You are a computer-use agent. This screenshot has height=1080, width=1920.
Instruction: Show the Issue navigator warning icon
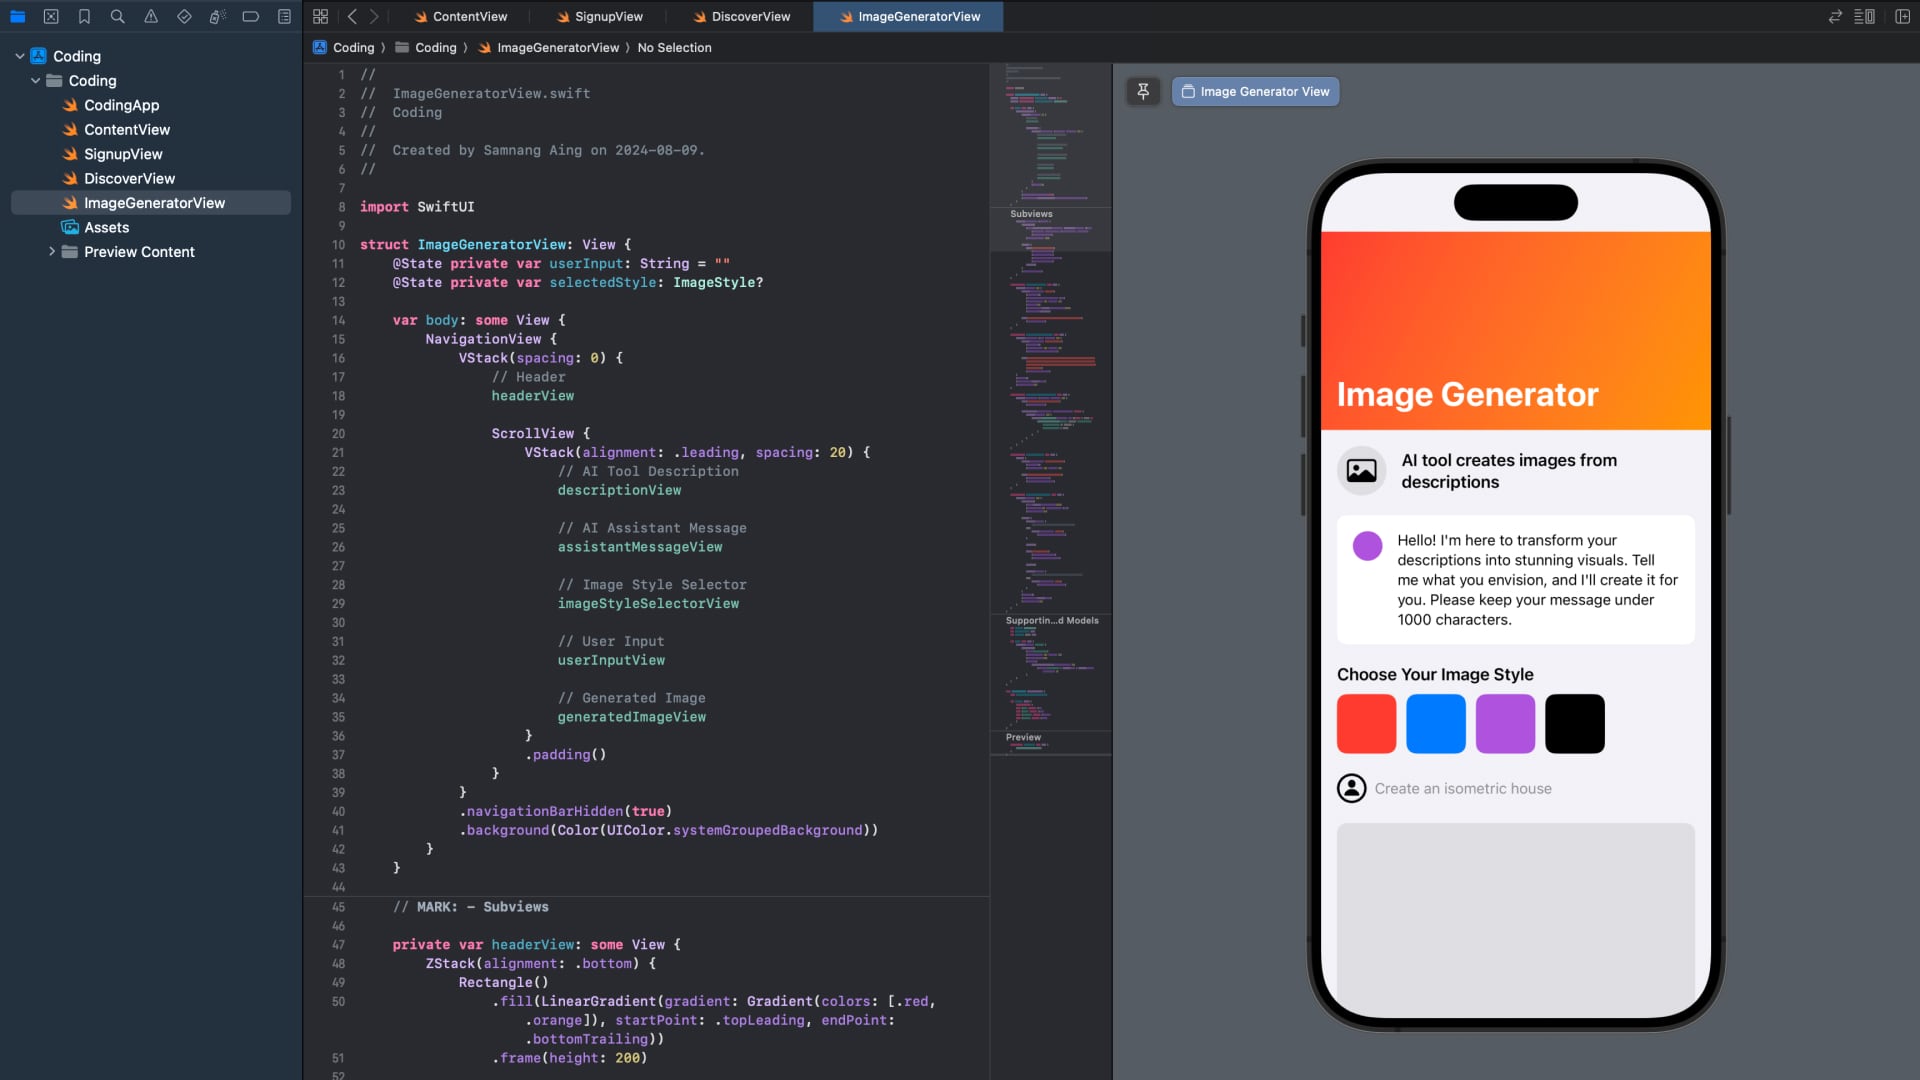pos(151,16)
